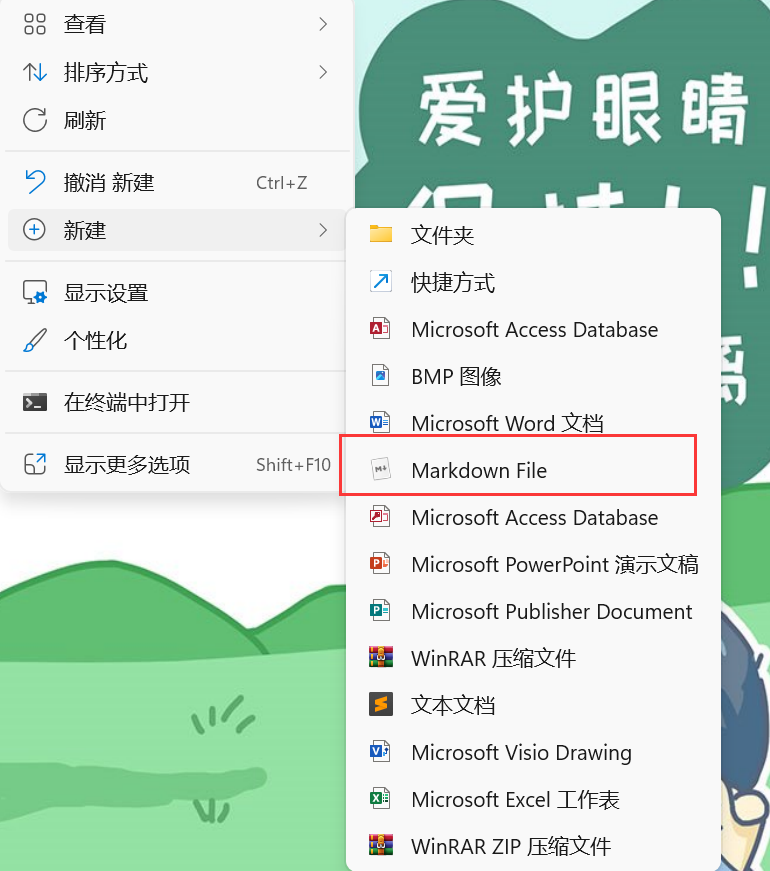Expand the 查看 submenu arrow

pyautogui.click(x=323, y=24)
